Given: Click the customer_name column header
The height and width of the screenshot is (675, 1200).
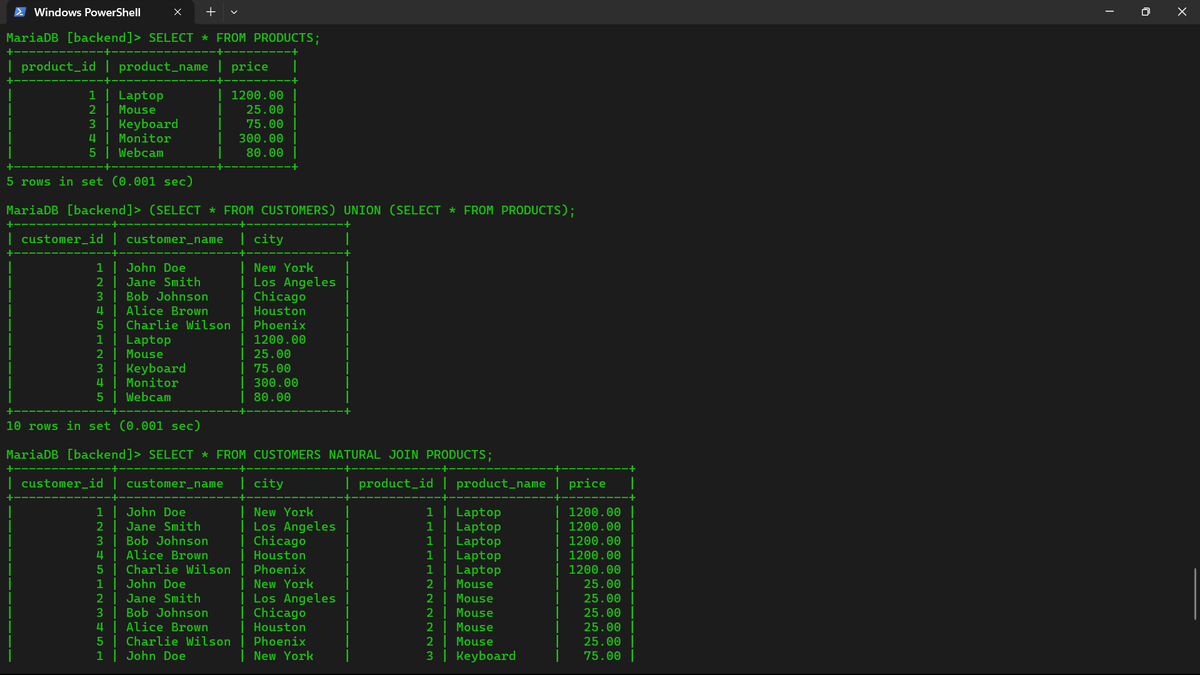Looking at the screenshot, I should (x=177, y=238).
